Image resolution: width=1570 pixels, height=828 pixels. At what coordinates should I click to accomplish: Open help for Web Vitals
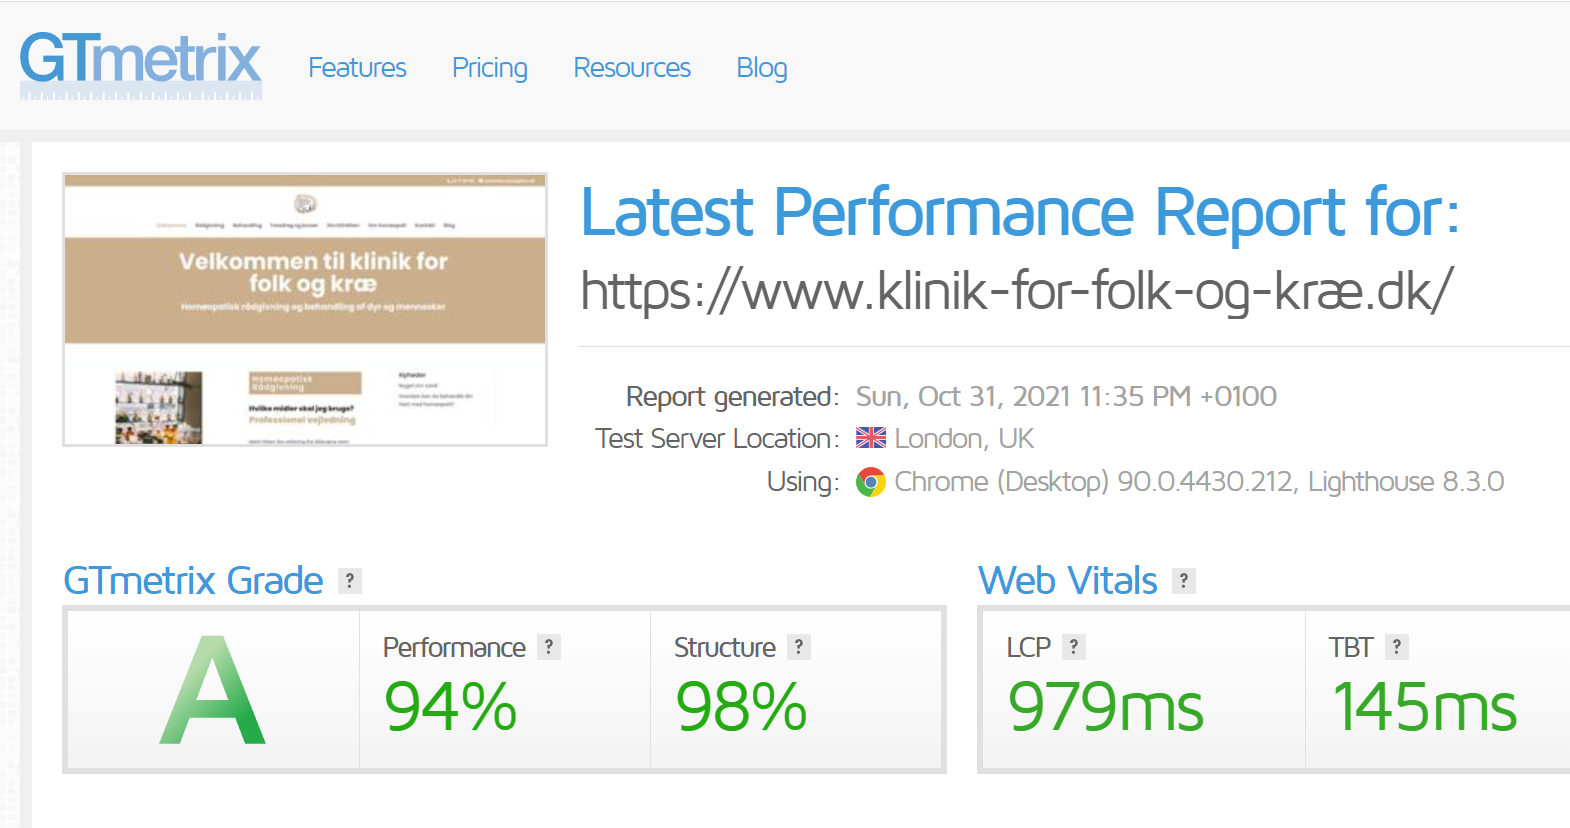click(1183, 581)
